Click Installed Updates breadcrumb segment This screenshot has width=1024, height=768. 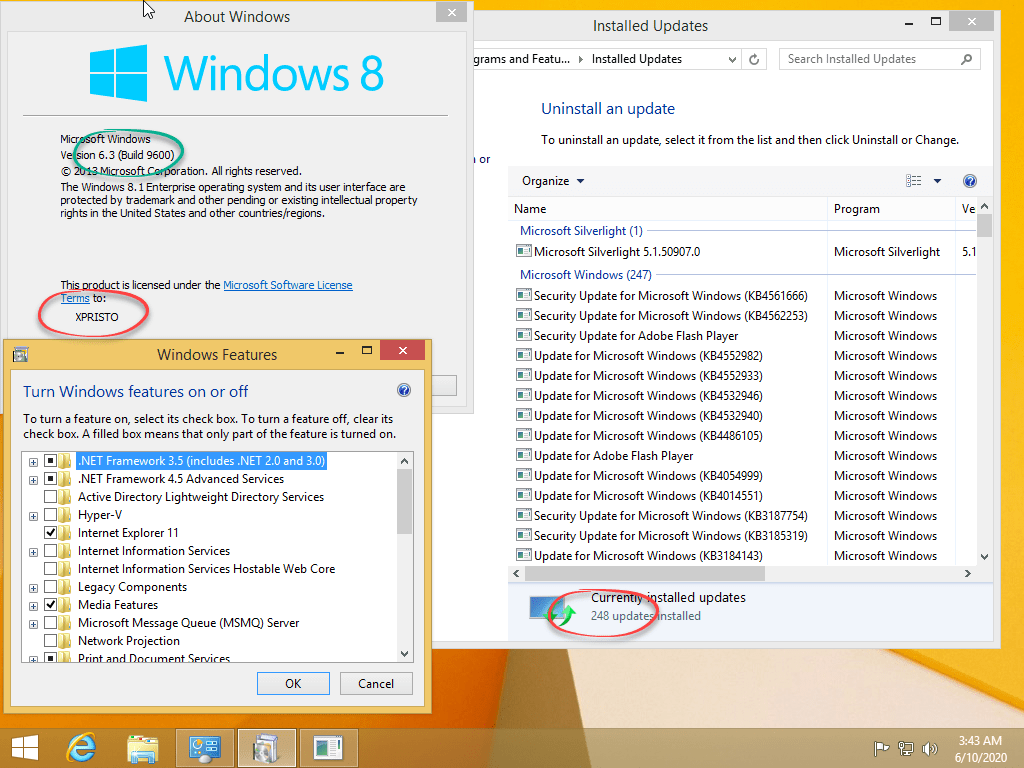pos(637,59)
